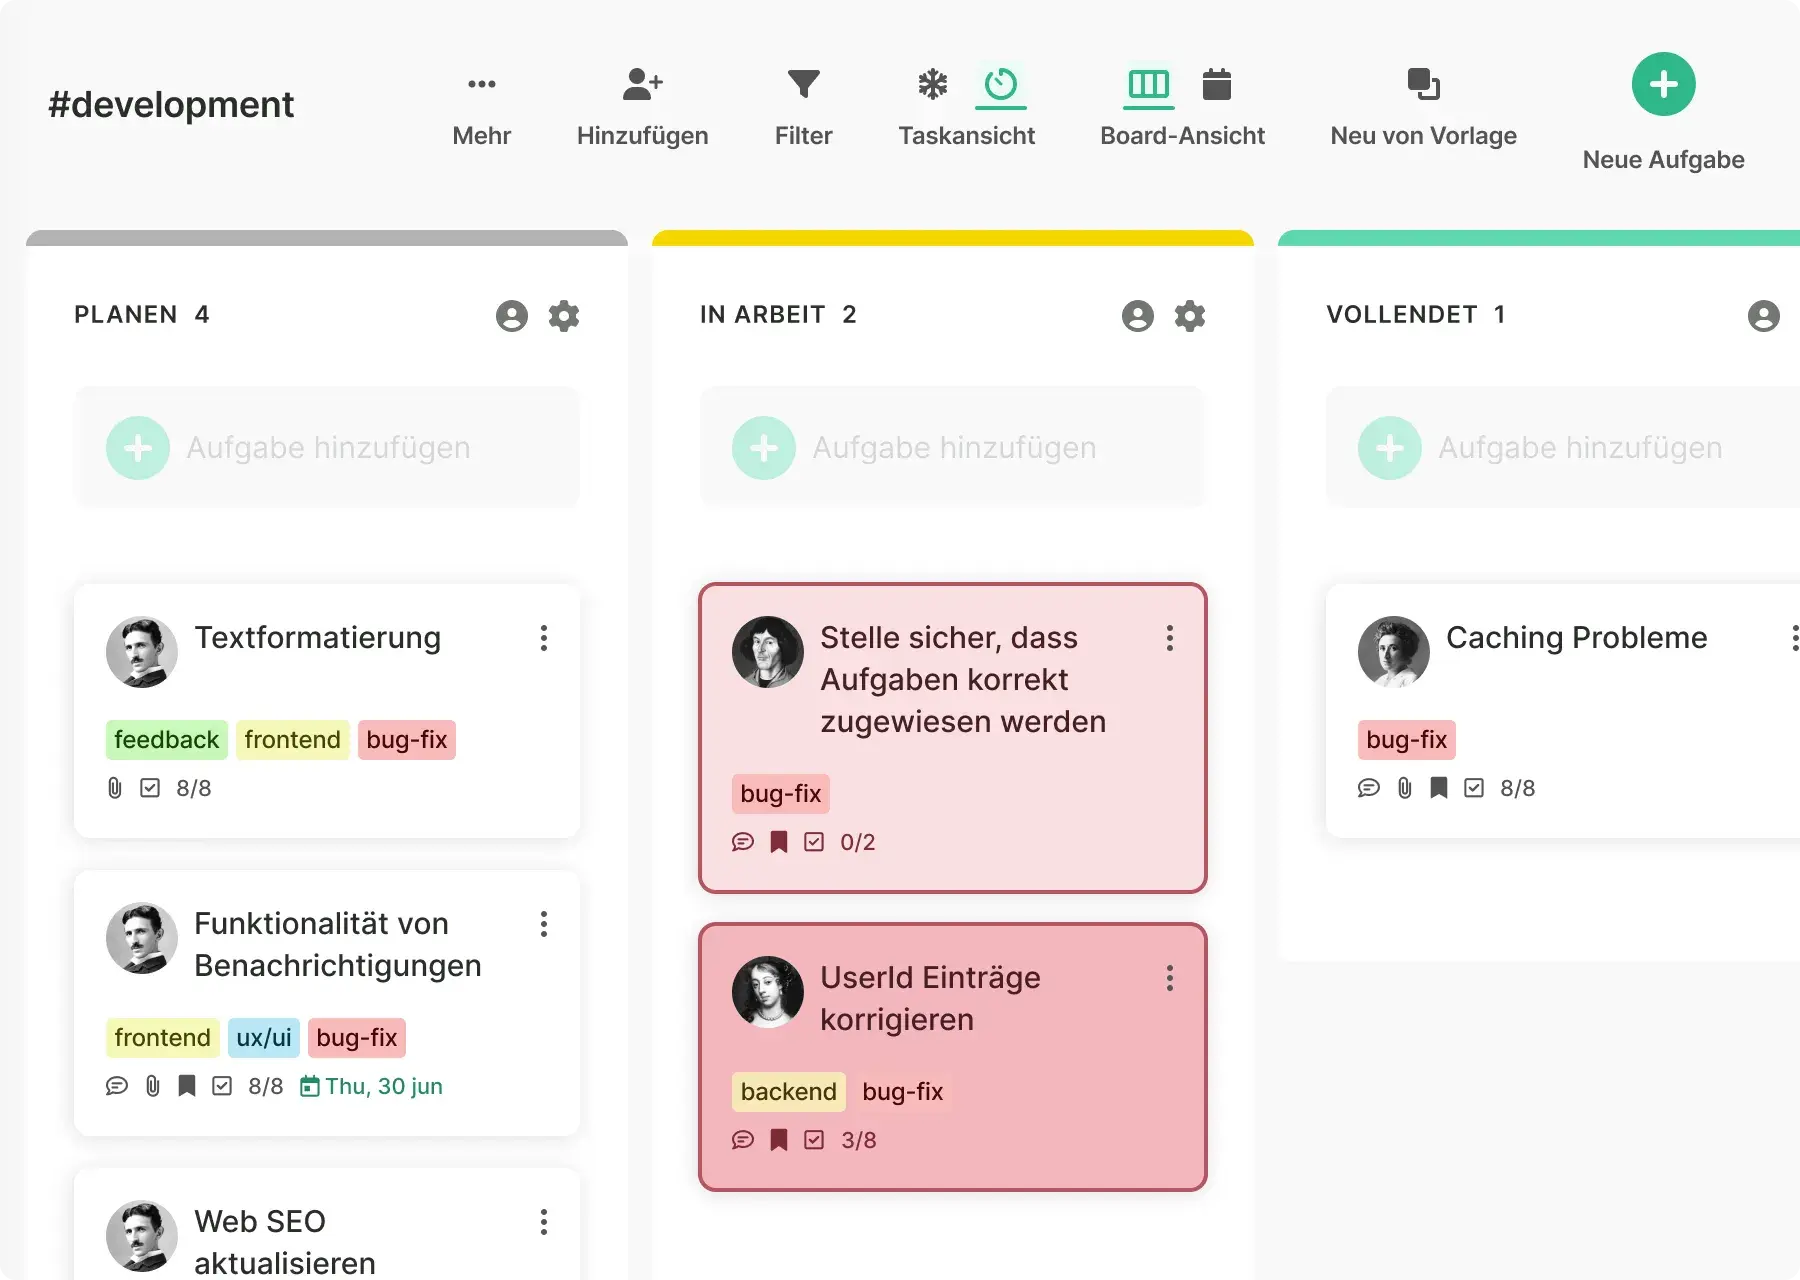Click Aufgabe hinzufügen in the Planen column

(x=327, y=448)
